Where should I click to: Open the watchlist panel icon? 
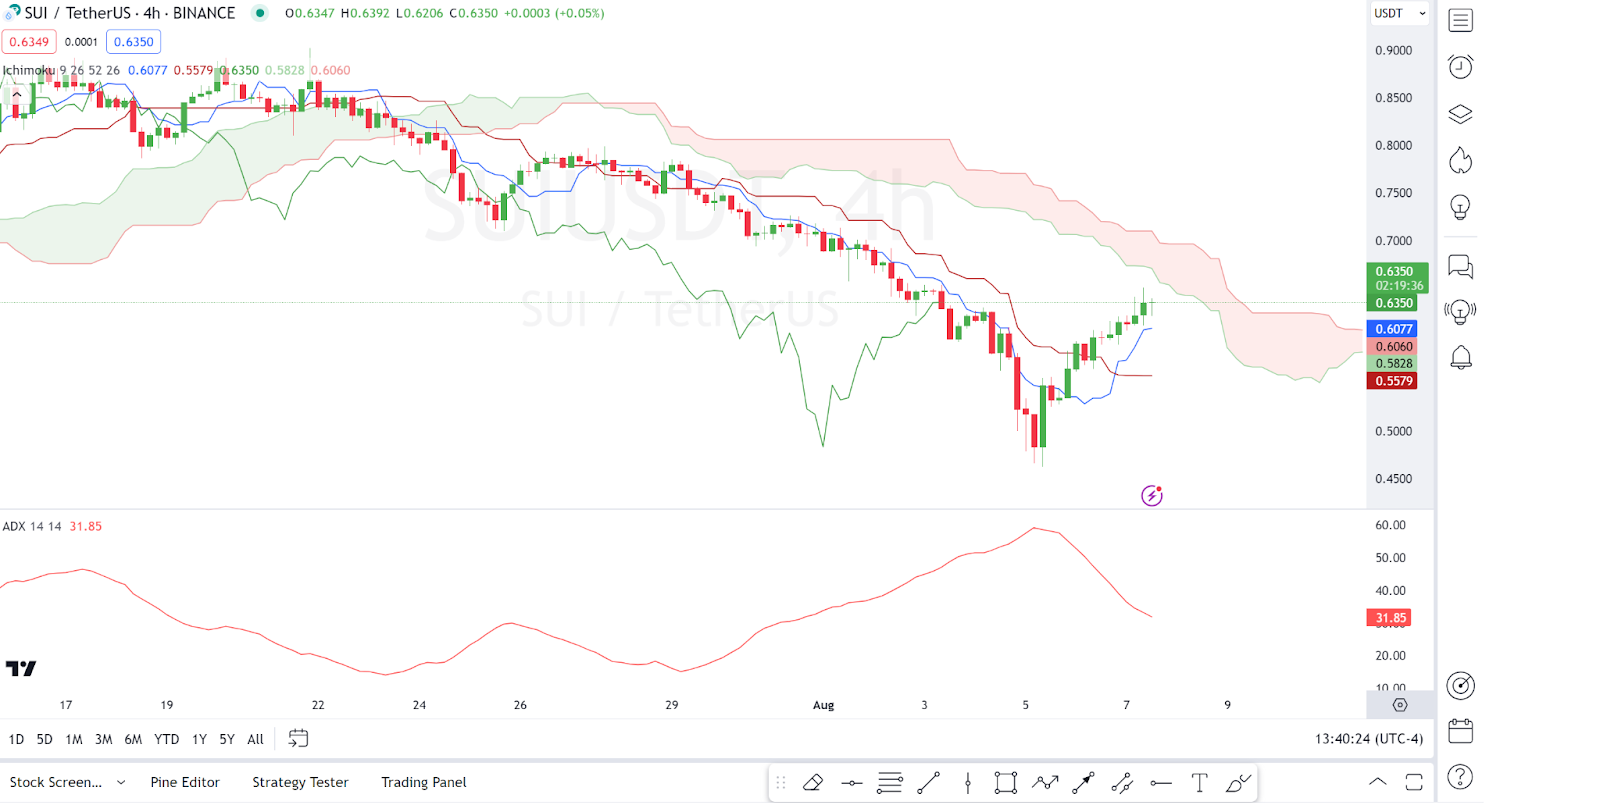(x=1460, y=20)
